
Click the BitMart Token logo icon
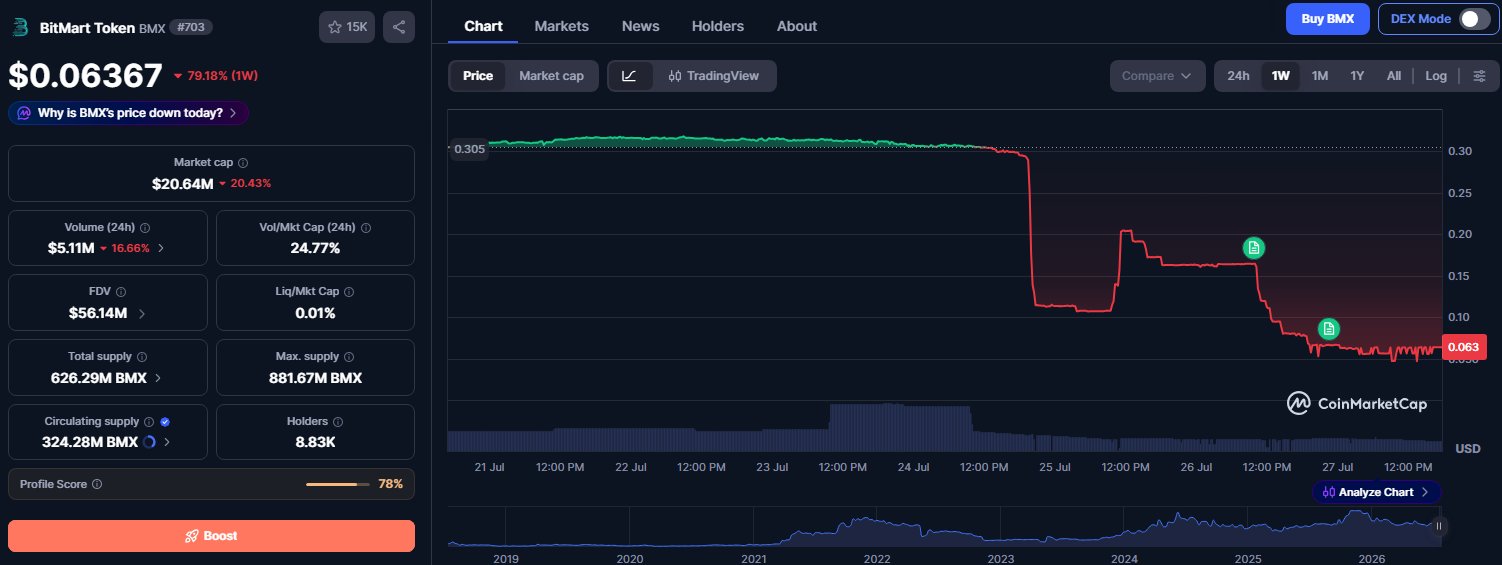click(x=20, y=27)
